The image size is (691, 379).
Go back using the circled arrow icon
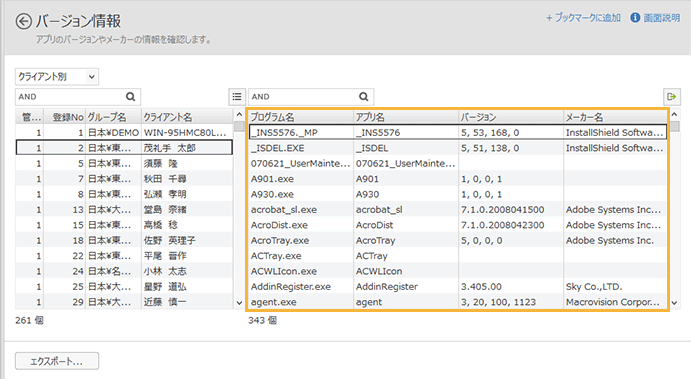(24, 21)
